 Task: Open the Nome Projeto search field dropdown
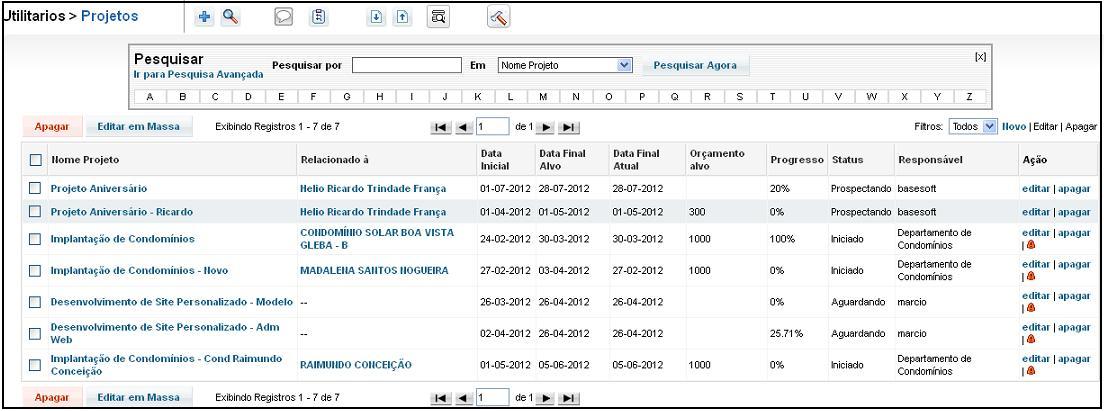(x=565, y=65)
